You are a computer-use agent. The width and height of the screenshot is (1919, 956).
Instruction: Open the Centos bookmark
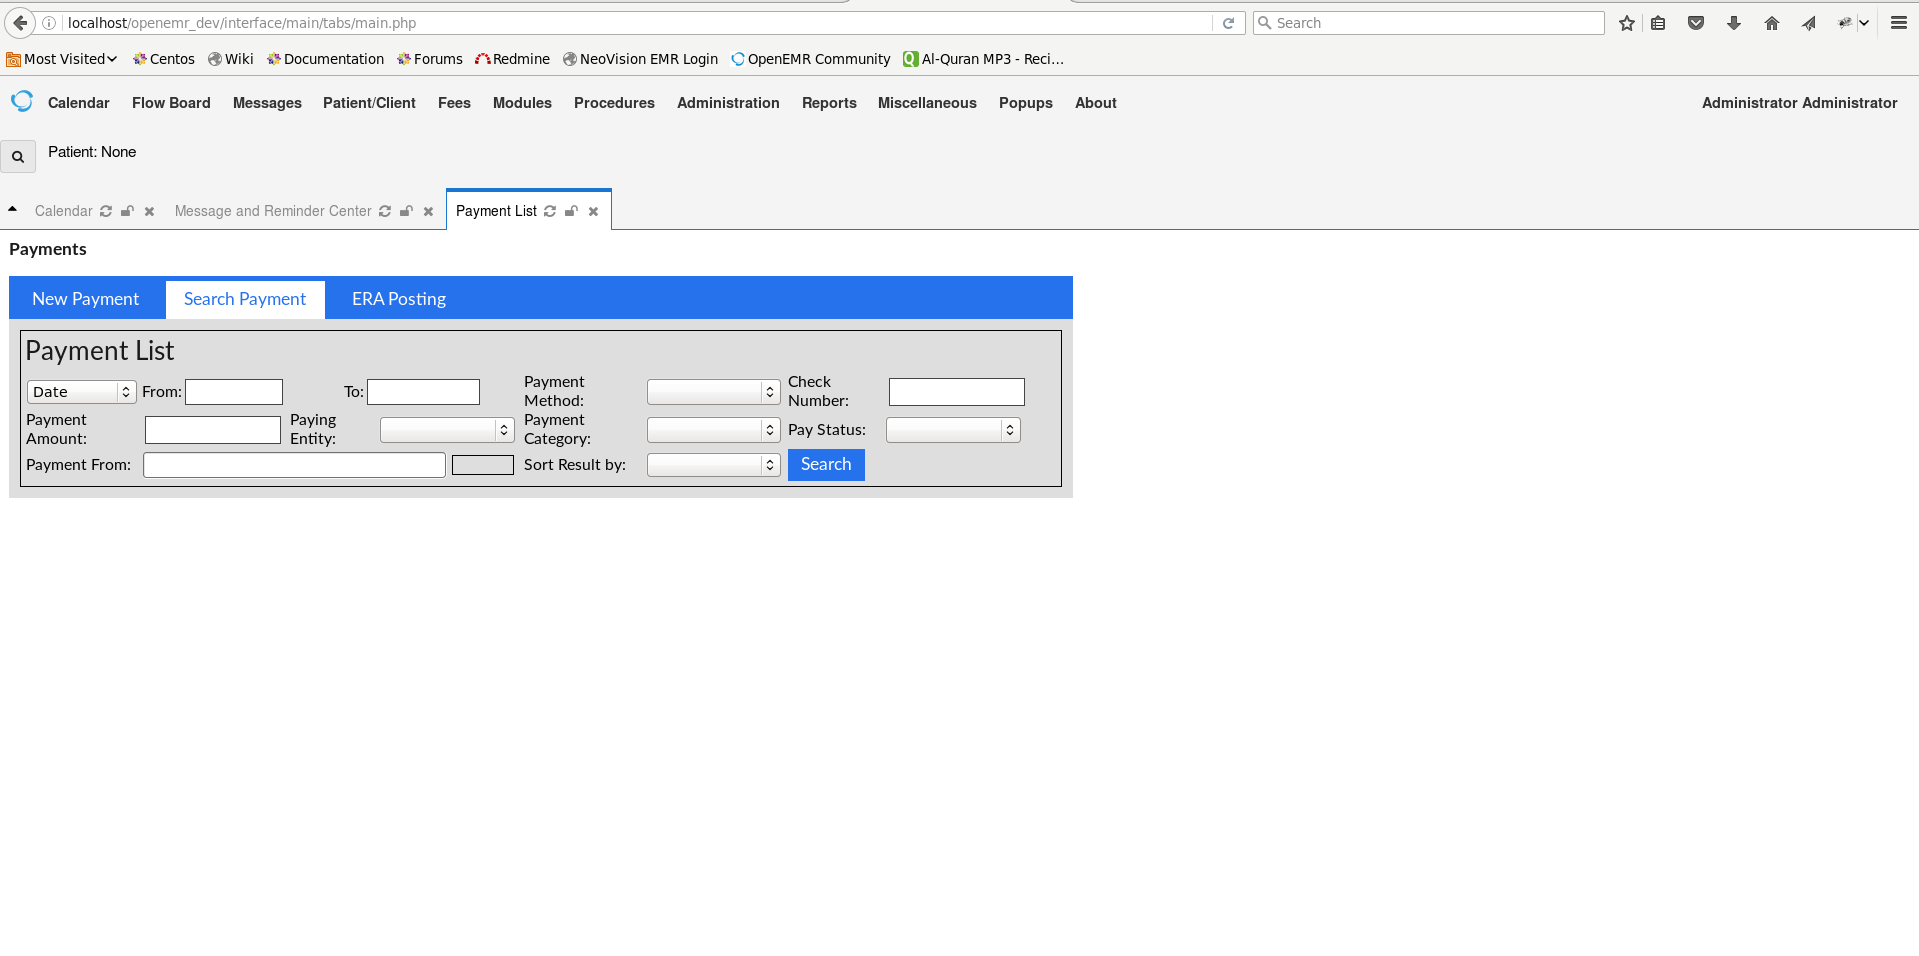(164, 59)
